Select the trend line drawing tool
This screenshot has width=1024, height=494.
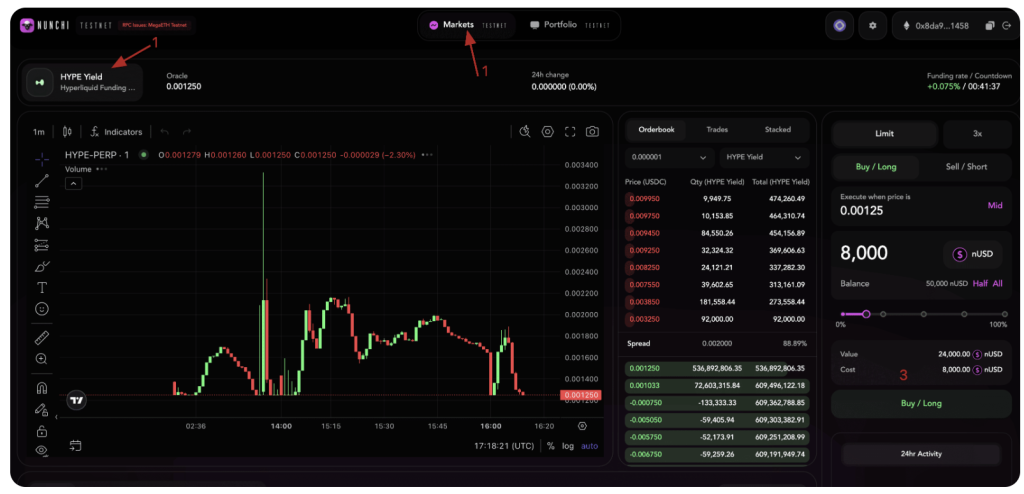(x=41, y=181)
